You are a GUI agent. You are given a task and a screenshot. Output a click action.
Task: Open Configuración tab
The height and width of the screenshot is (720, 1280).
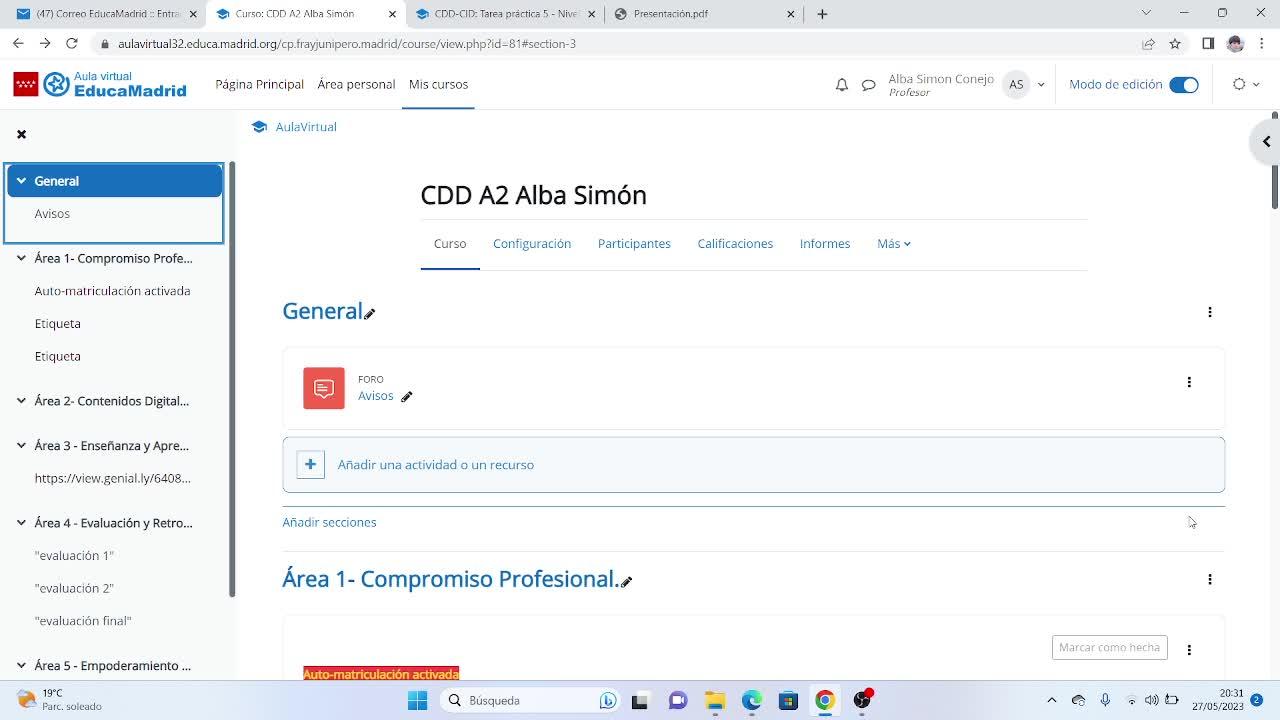(x=532, y=244)
